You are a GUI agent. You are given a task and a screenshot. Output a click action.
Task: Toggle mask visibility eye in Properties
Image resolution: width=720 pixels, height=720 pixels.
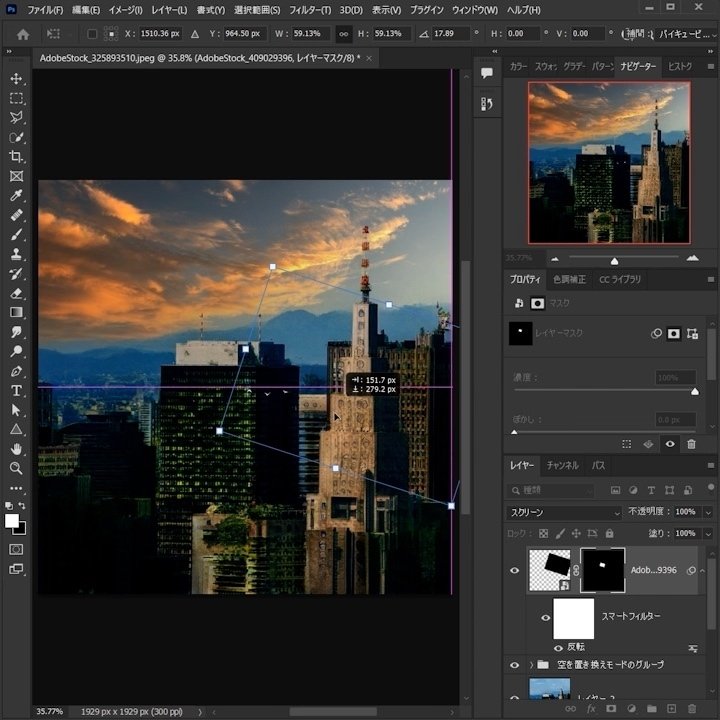click(670, 444)
